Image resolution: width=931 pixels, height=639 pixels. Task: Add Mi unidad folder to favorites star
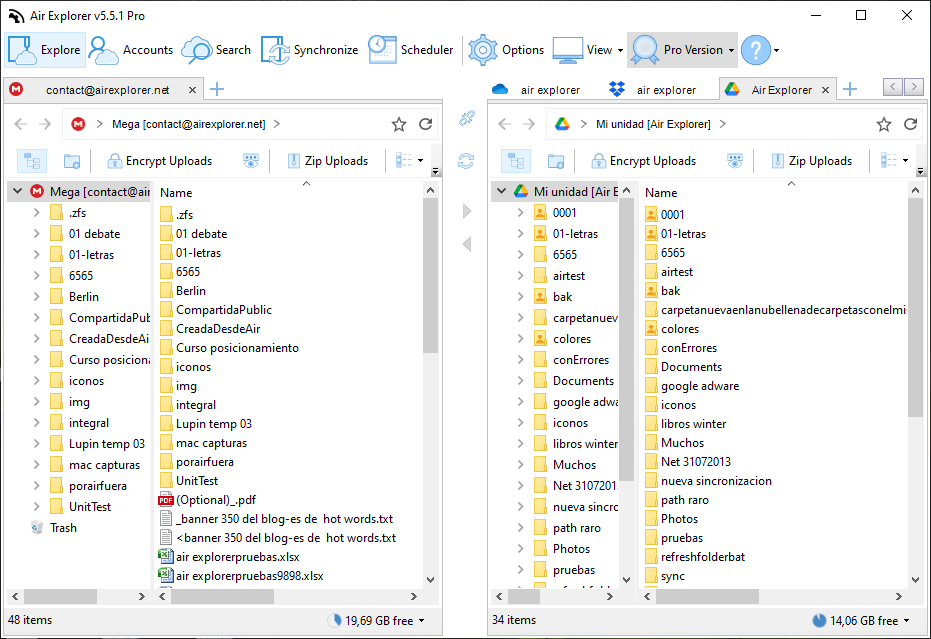point(884,124)
